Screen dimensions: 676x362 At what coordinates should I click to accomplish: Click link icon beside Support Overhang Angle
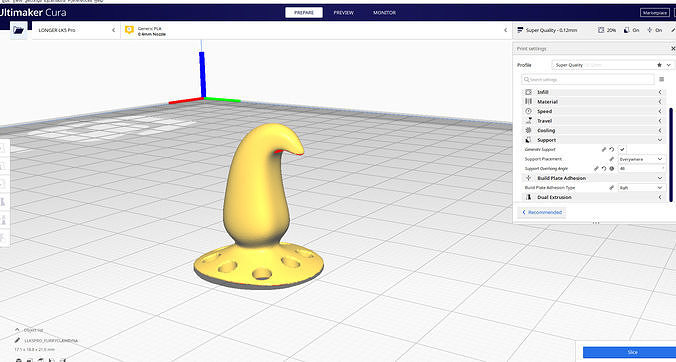click(597, 169)
